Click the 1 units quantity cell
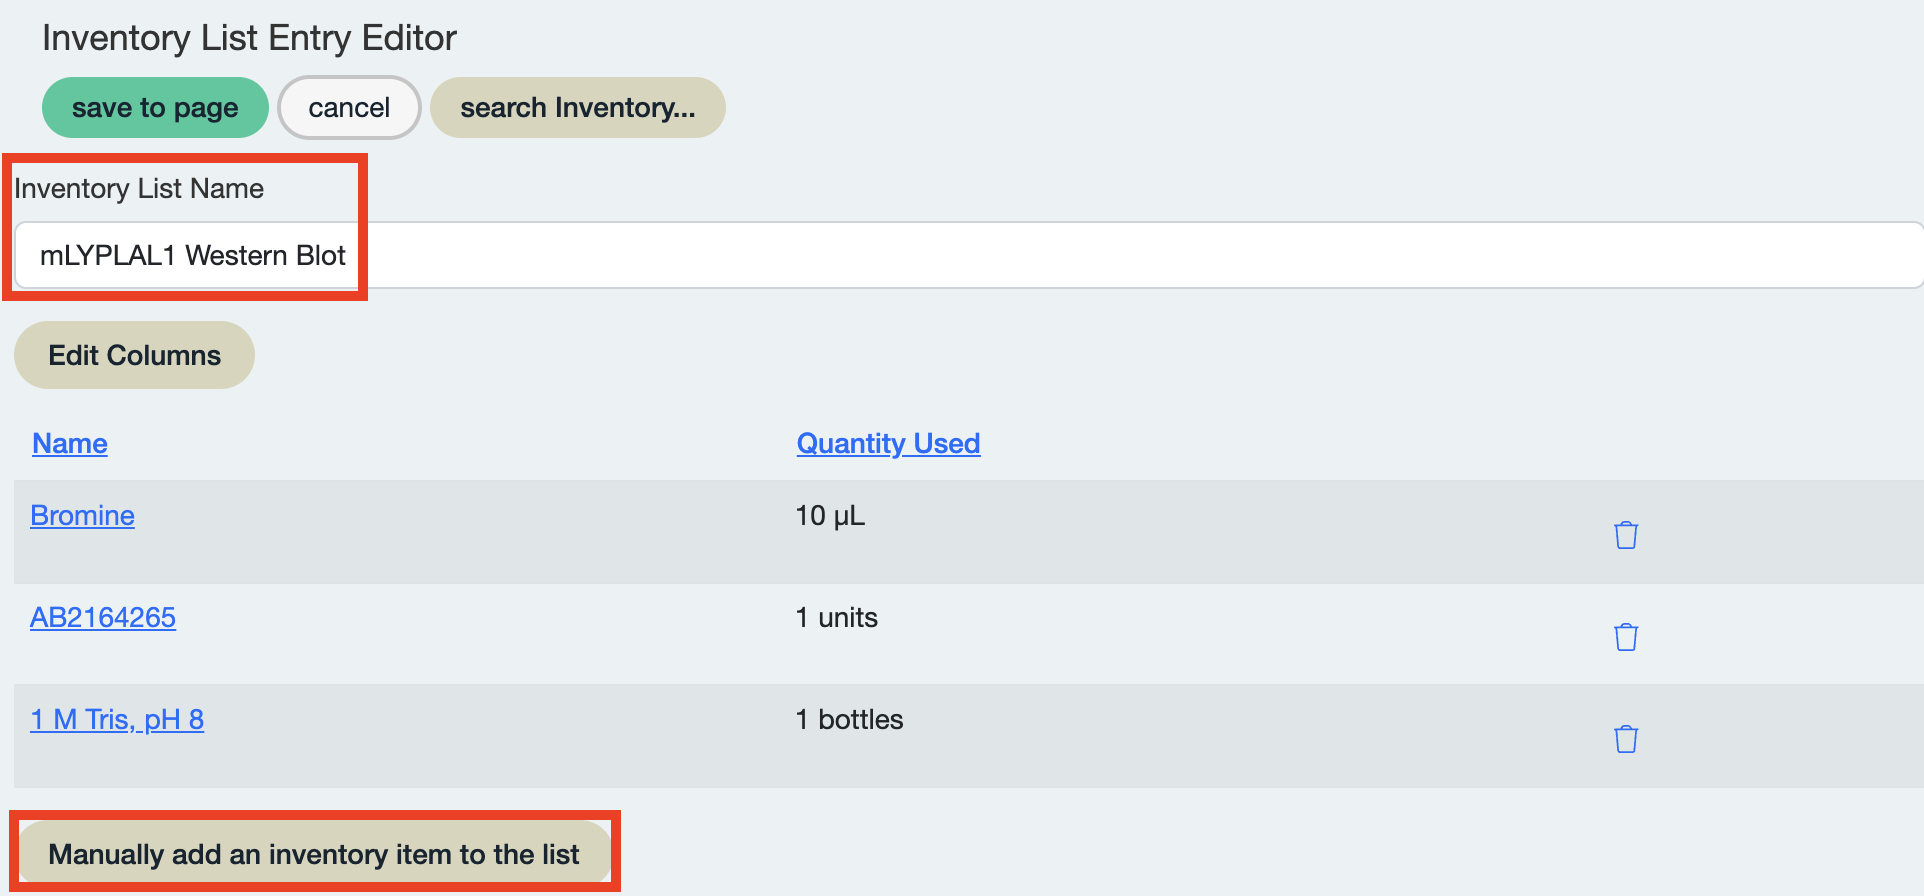 tap(836, 618)
